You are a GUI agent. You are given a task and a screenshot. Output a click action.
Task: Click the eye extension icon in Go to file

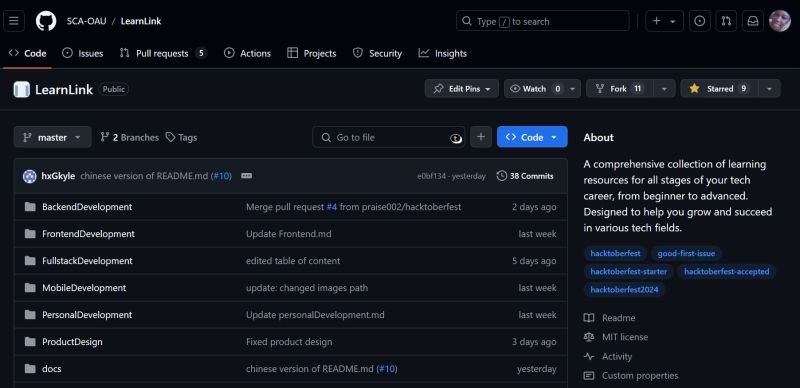(x=456, y=138)
